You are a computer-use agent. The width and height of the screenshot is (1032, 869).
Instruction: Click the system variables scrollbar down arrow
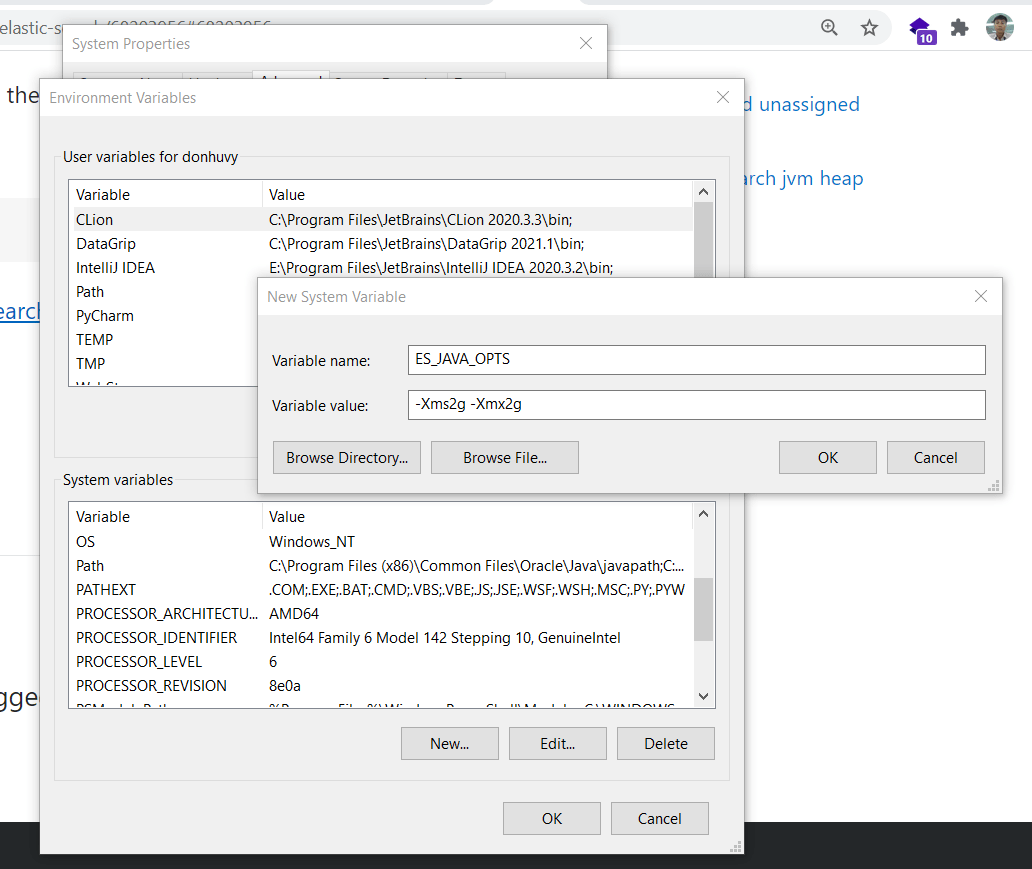click(x=703, y=696)
